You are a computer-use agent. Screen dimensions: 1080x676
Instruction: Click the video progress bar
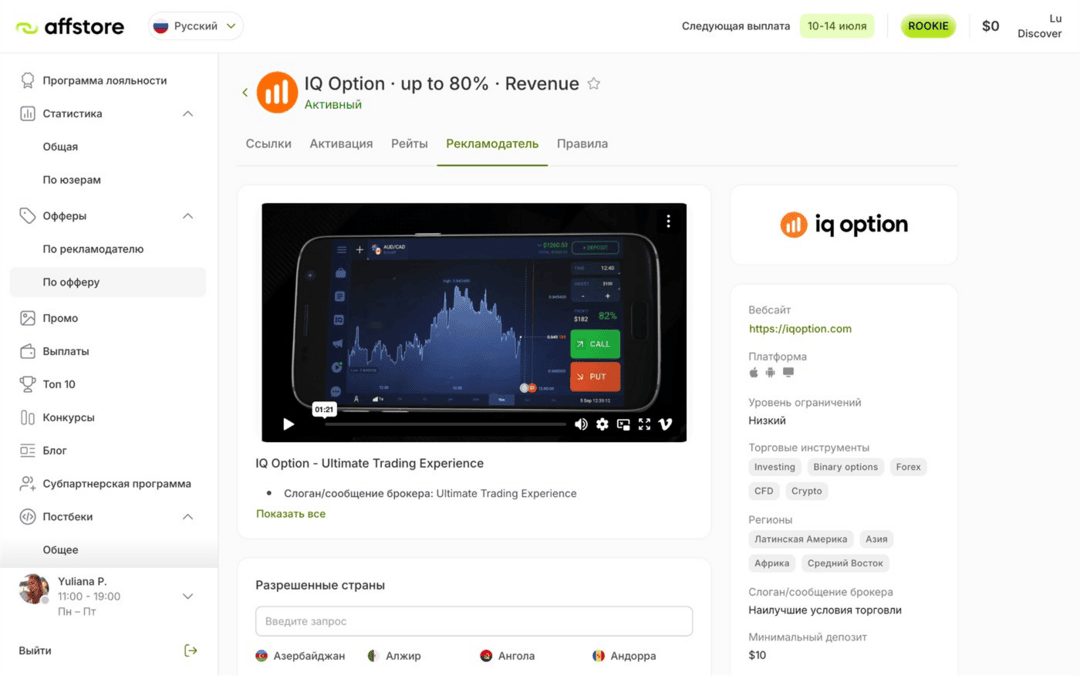click(x=444, y=424)
